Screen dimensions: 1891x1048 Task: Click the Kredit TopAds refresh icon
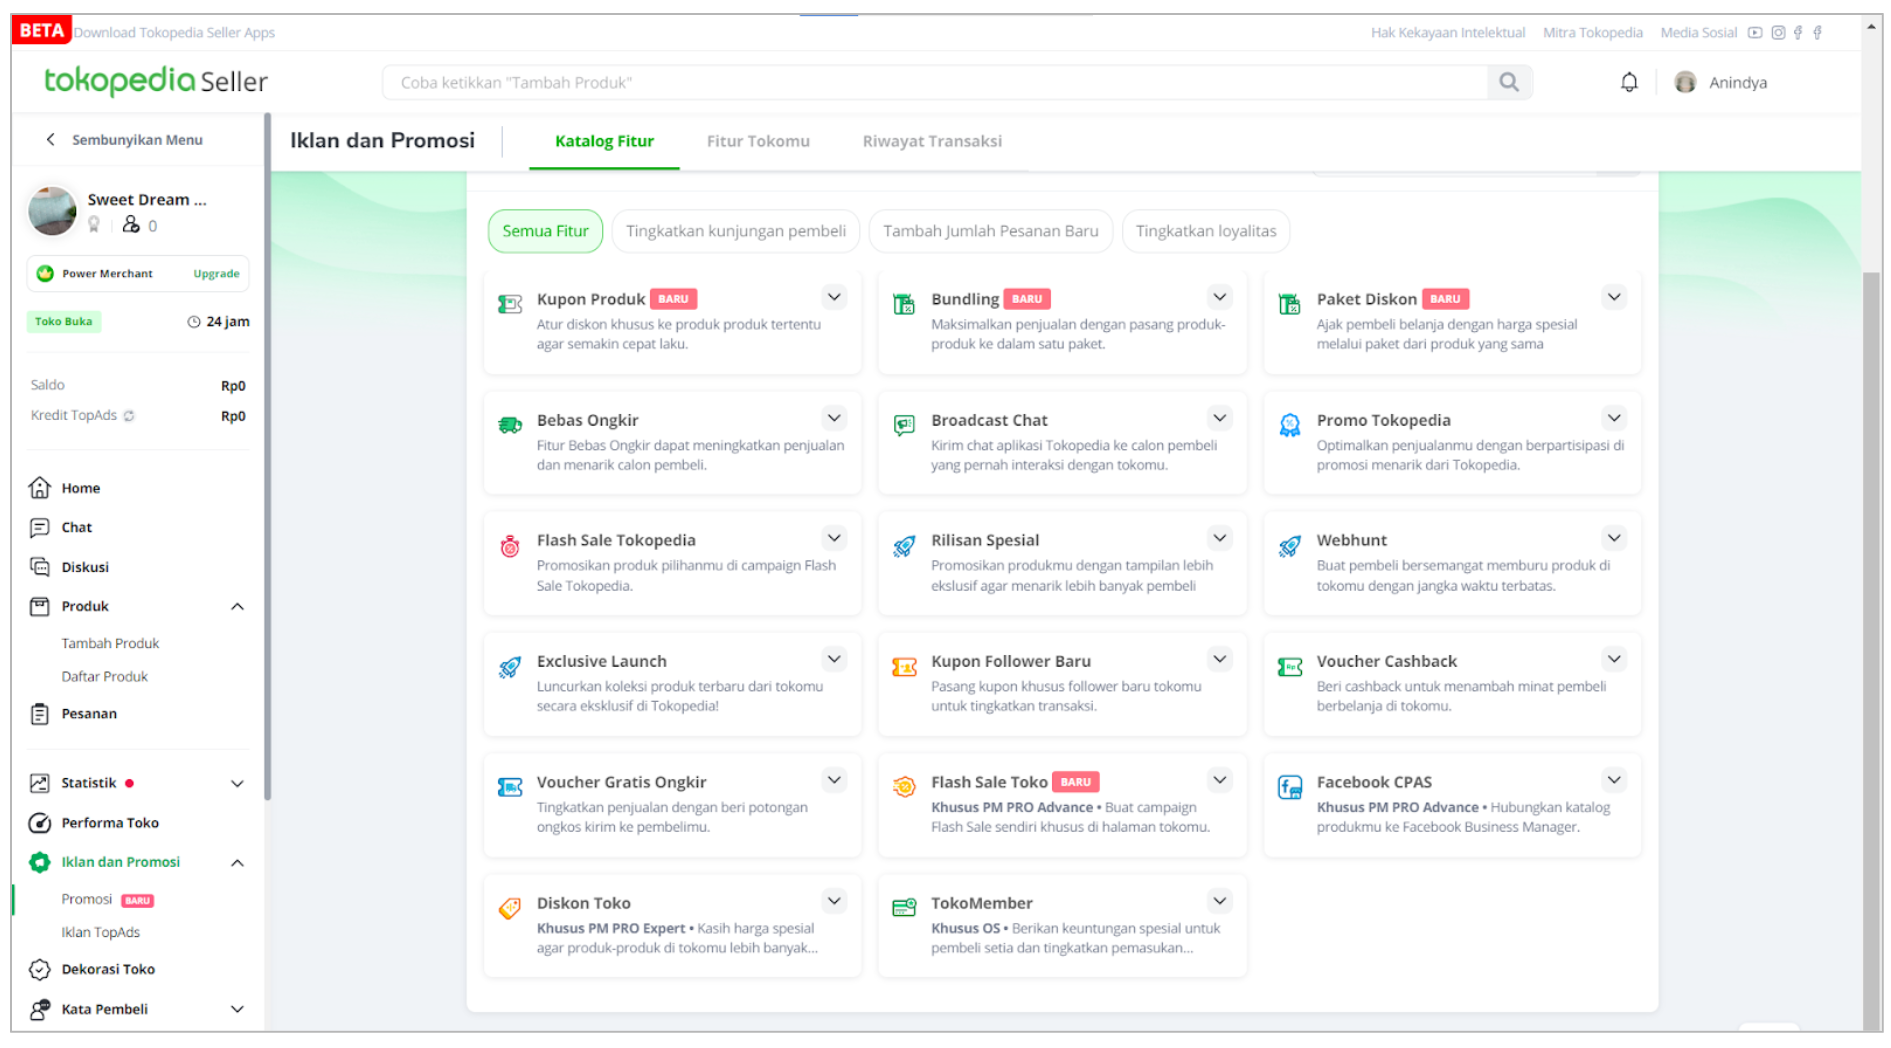(x=129, y=416)
